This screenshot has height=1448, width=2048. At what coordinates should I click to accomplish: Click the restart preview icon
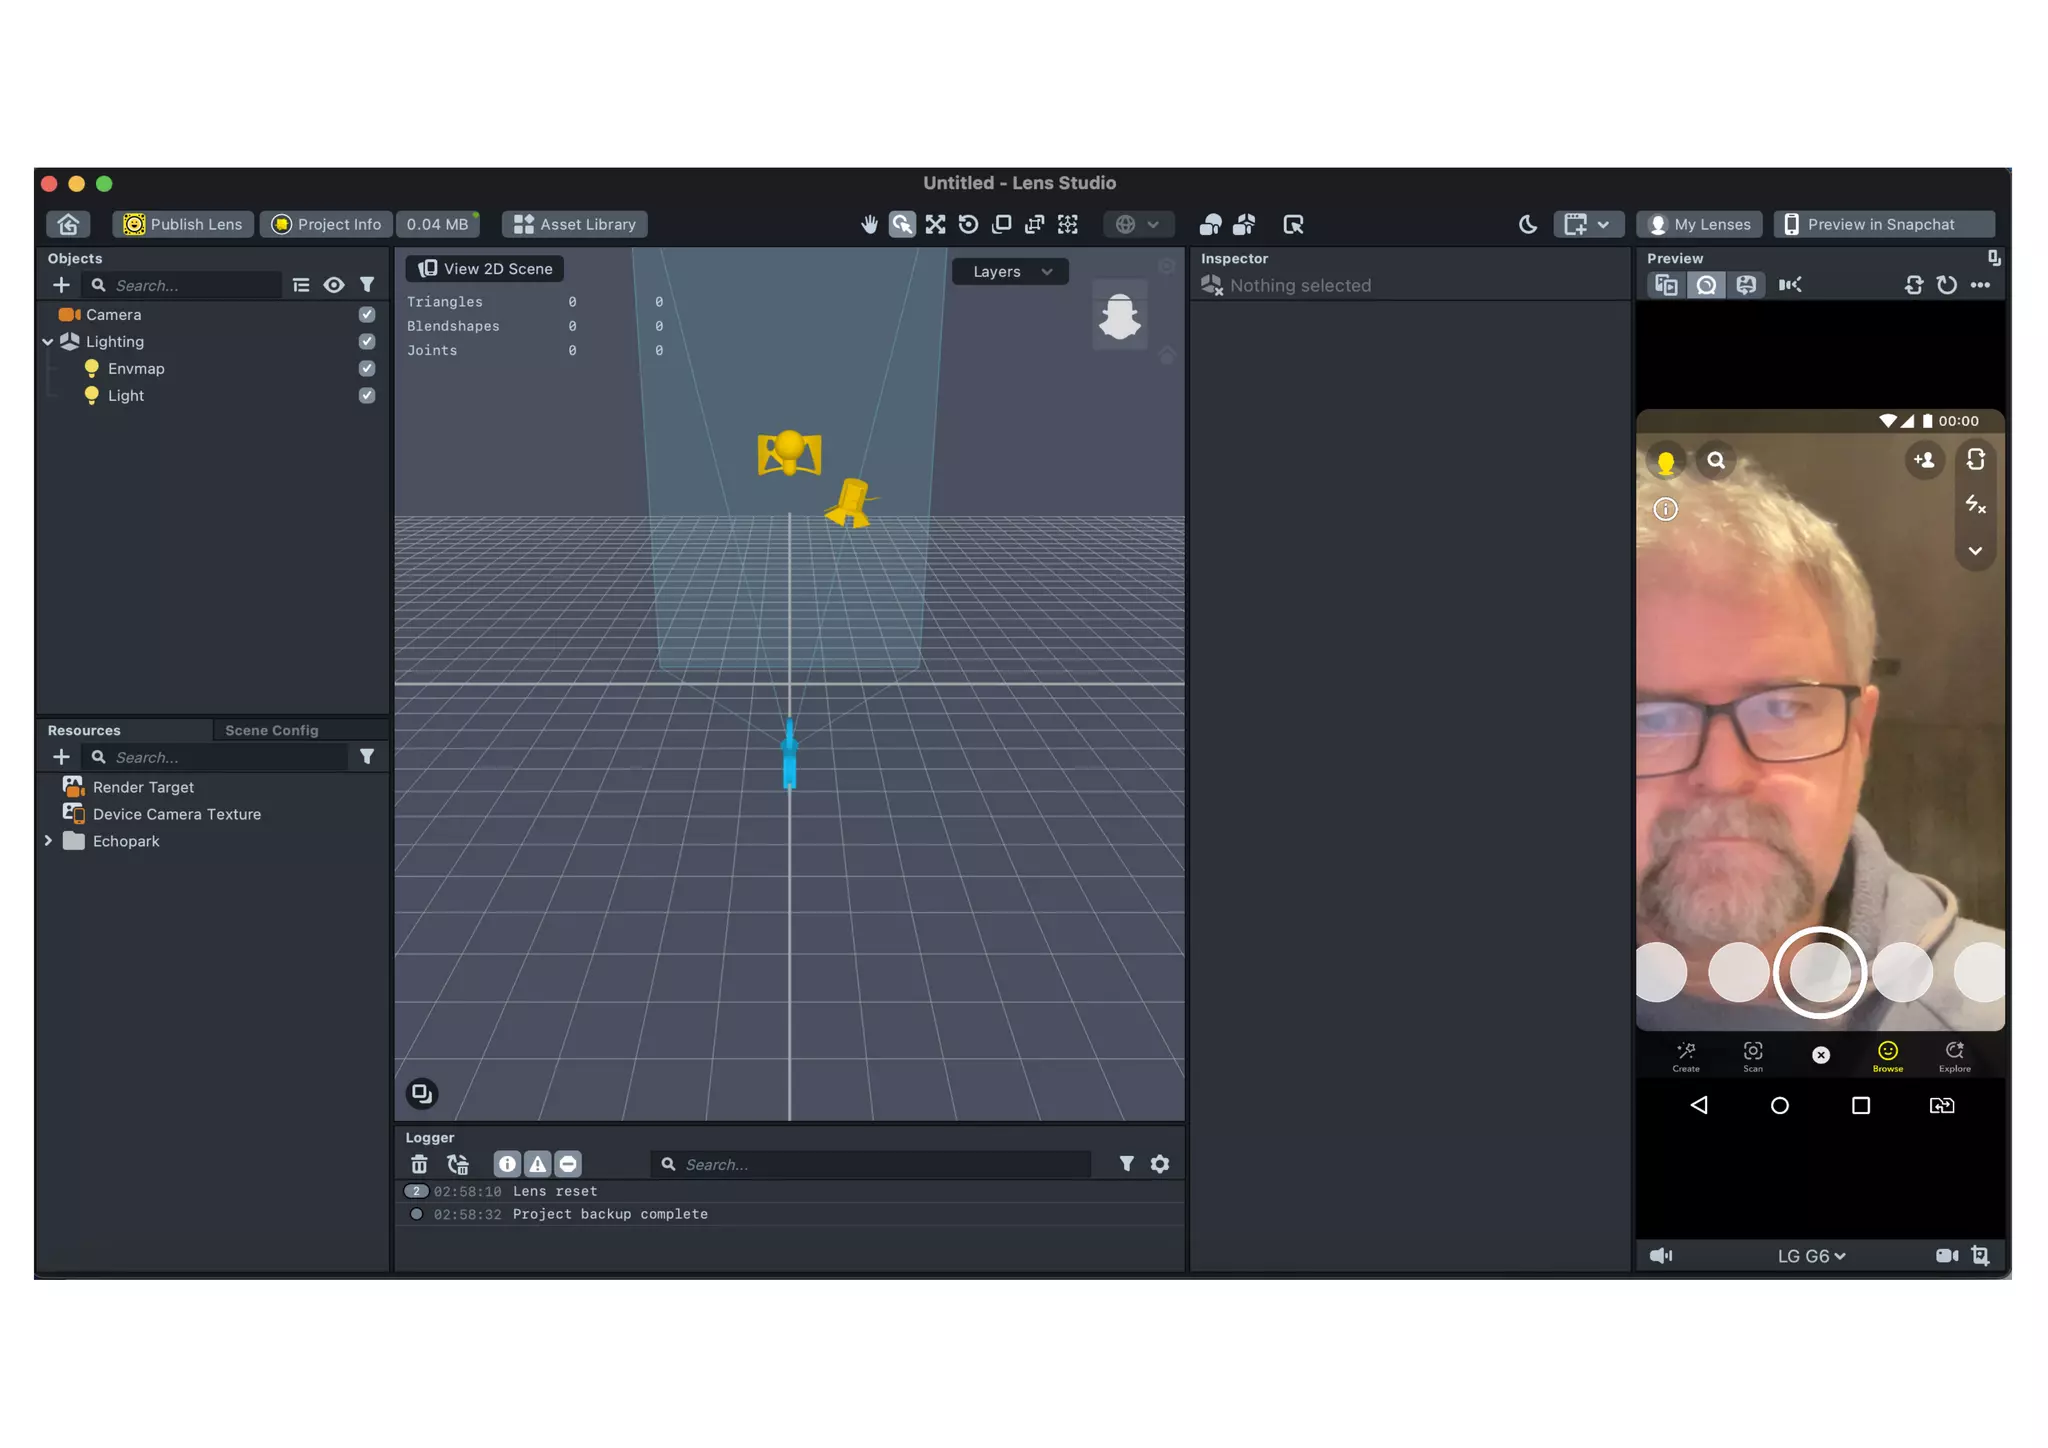pos(1946,285)
